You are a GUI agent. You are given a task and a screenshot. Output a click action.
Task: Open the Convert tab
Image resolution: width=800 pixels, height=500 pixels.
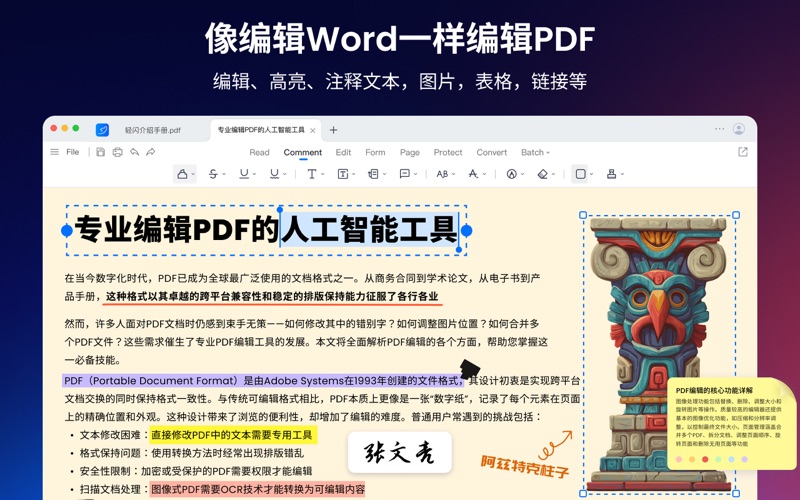[492, 153]
